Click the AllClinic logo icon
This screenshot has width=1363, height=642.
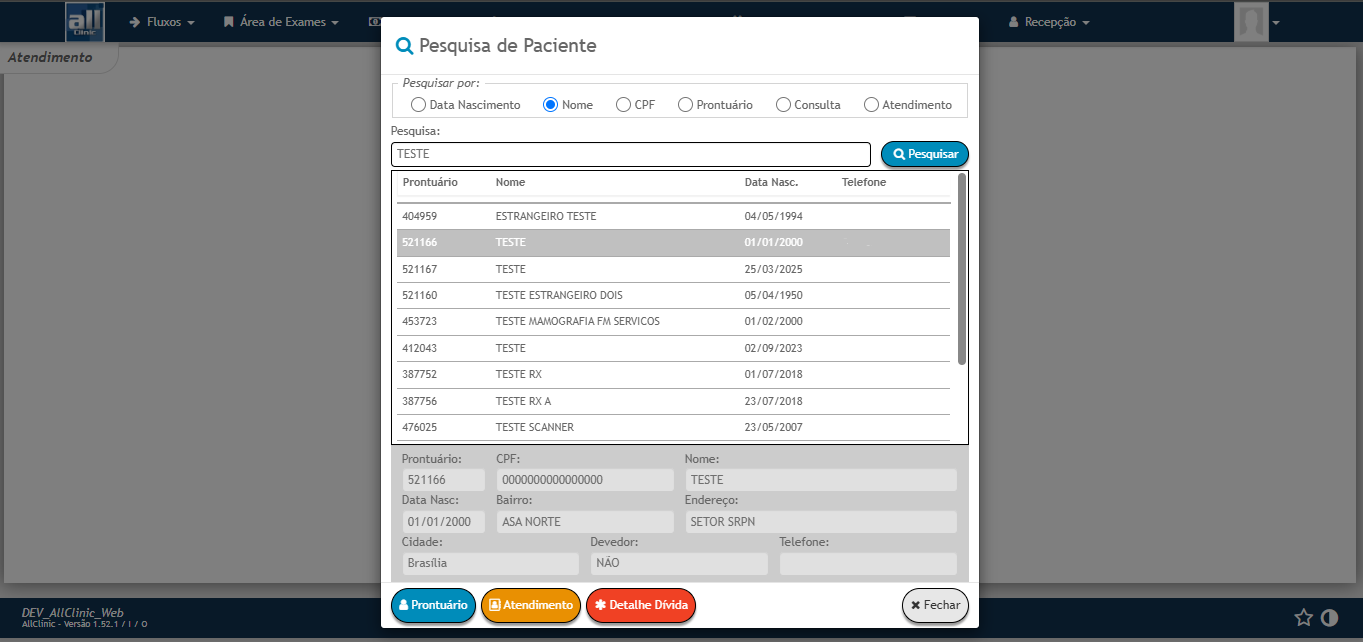pyautogui.click(x=85, y=21)
